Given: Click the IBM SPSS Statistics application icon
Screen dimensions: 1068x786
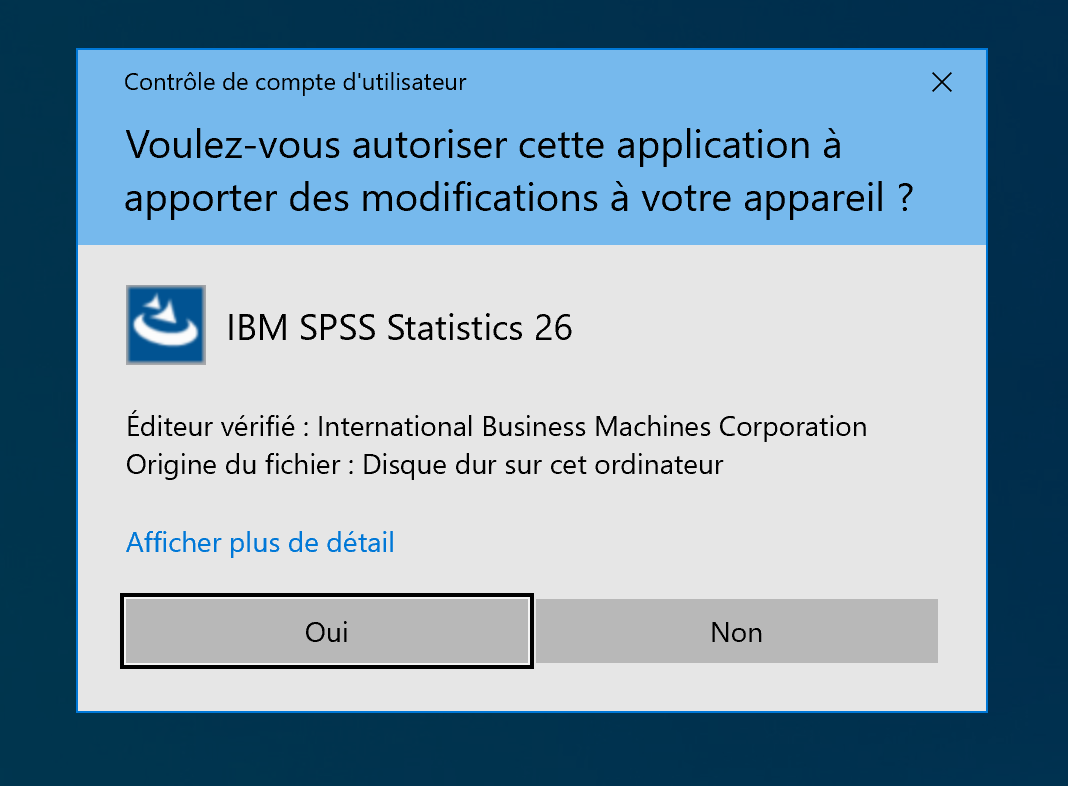Looking at the screenshot, I should tap(166, 325).
